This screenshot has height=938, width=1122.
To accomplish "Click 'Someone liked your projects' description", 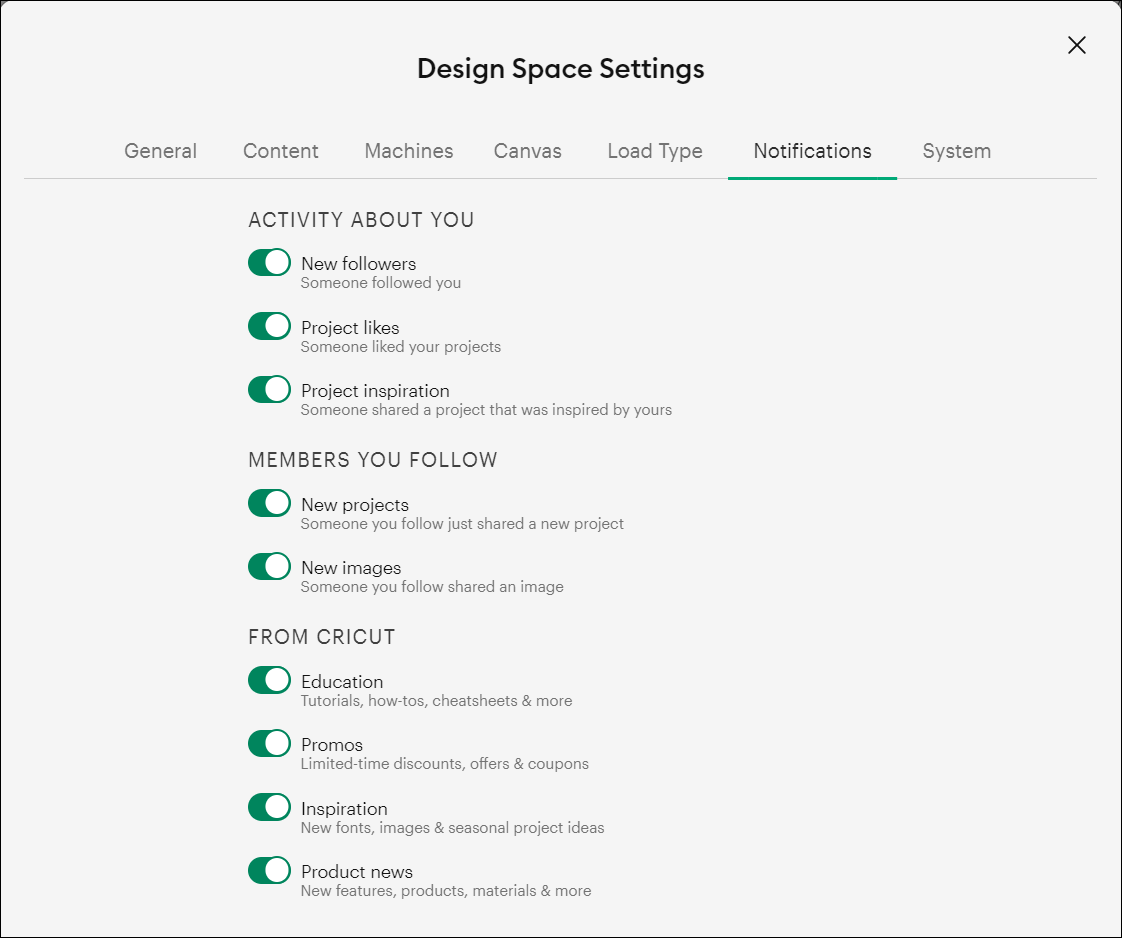I will pos(401,347).
